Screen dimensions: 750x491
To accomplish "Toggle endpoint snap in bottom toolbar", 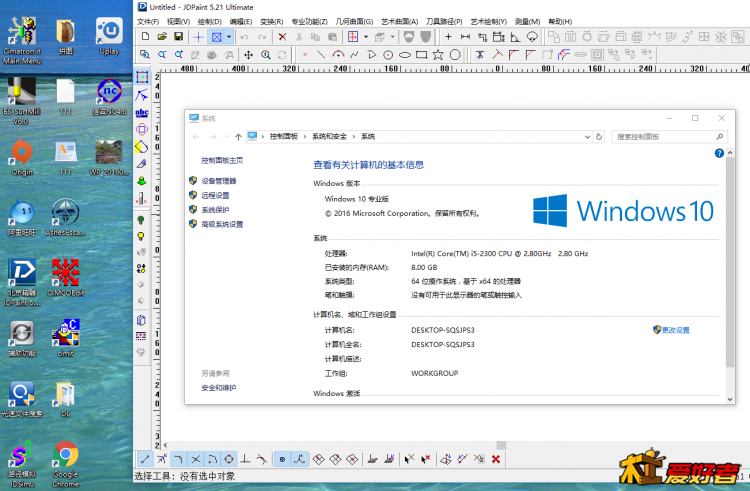I will coord(144,459).
